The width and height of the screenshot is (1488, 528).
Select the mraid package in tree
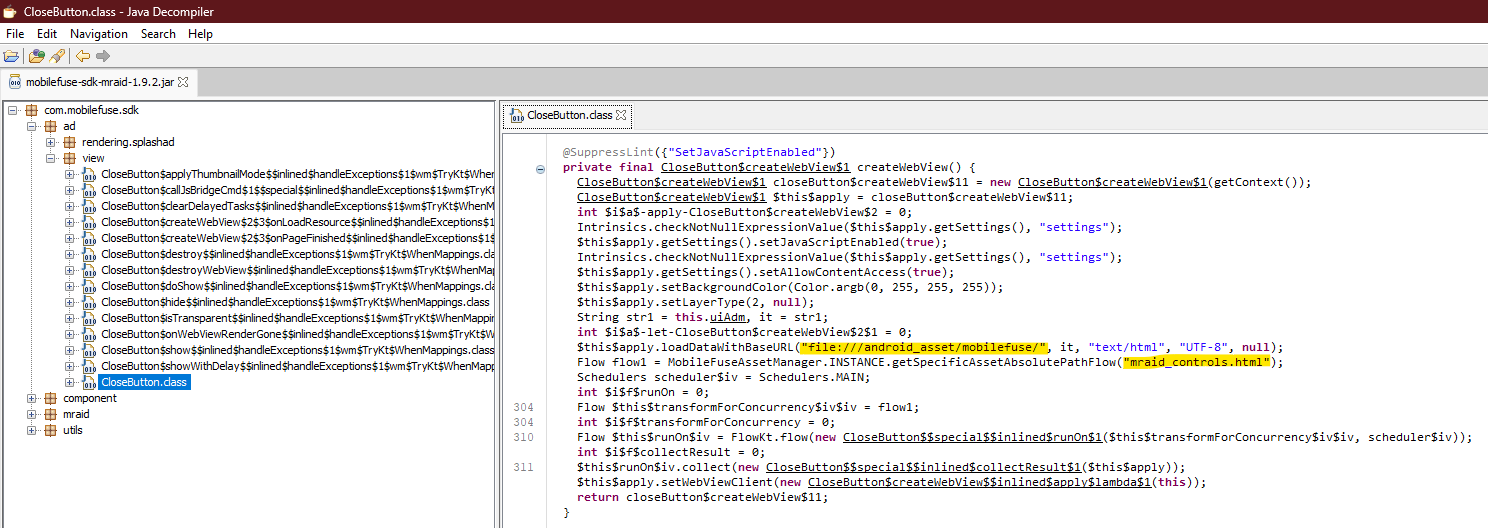click(x=75, y=414)
